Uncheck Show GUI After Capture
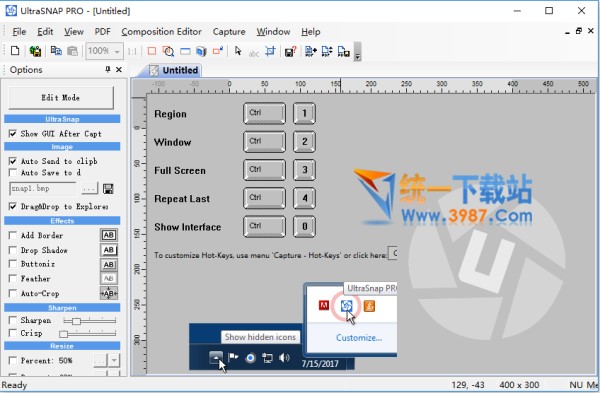Viewport: 600px width, 393px height. (13, 134)
